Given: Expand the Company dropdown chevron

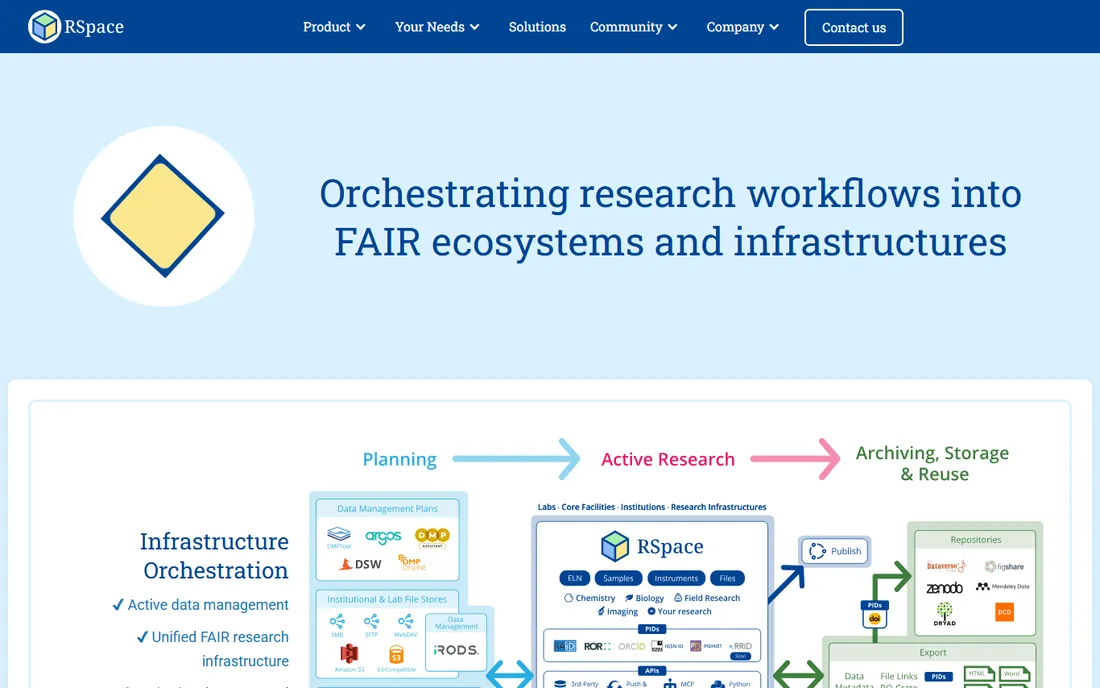Looking at the screenshot, I should [774, 27].
